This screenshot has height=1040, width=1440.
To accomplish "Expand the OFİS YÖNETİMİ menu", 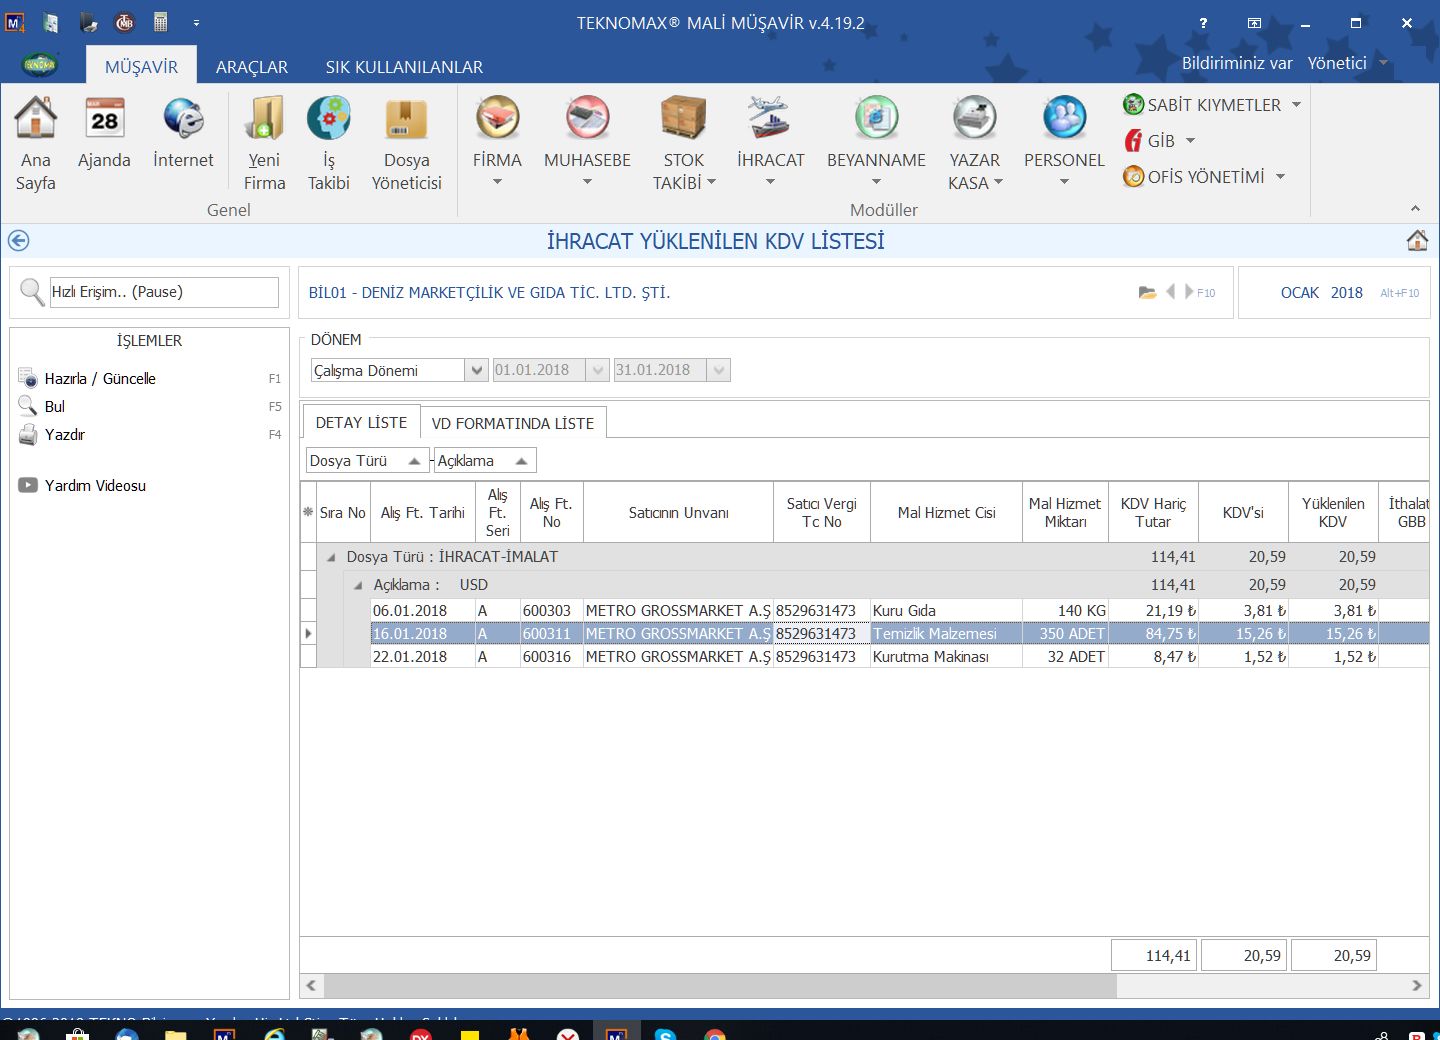I will pos(1280,177).
